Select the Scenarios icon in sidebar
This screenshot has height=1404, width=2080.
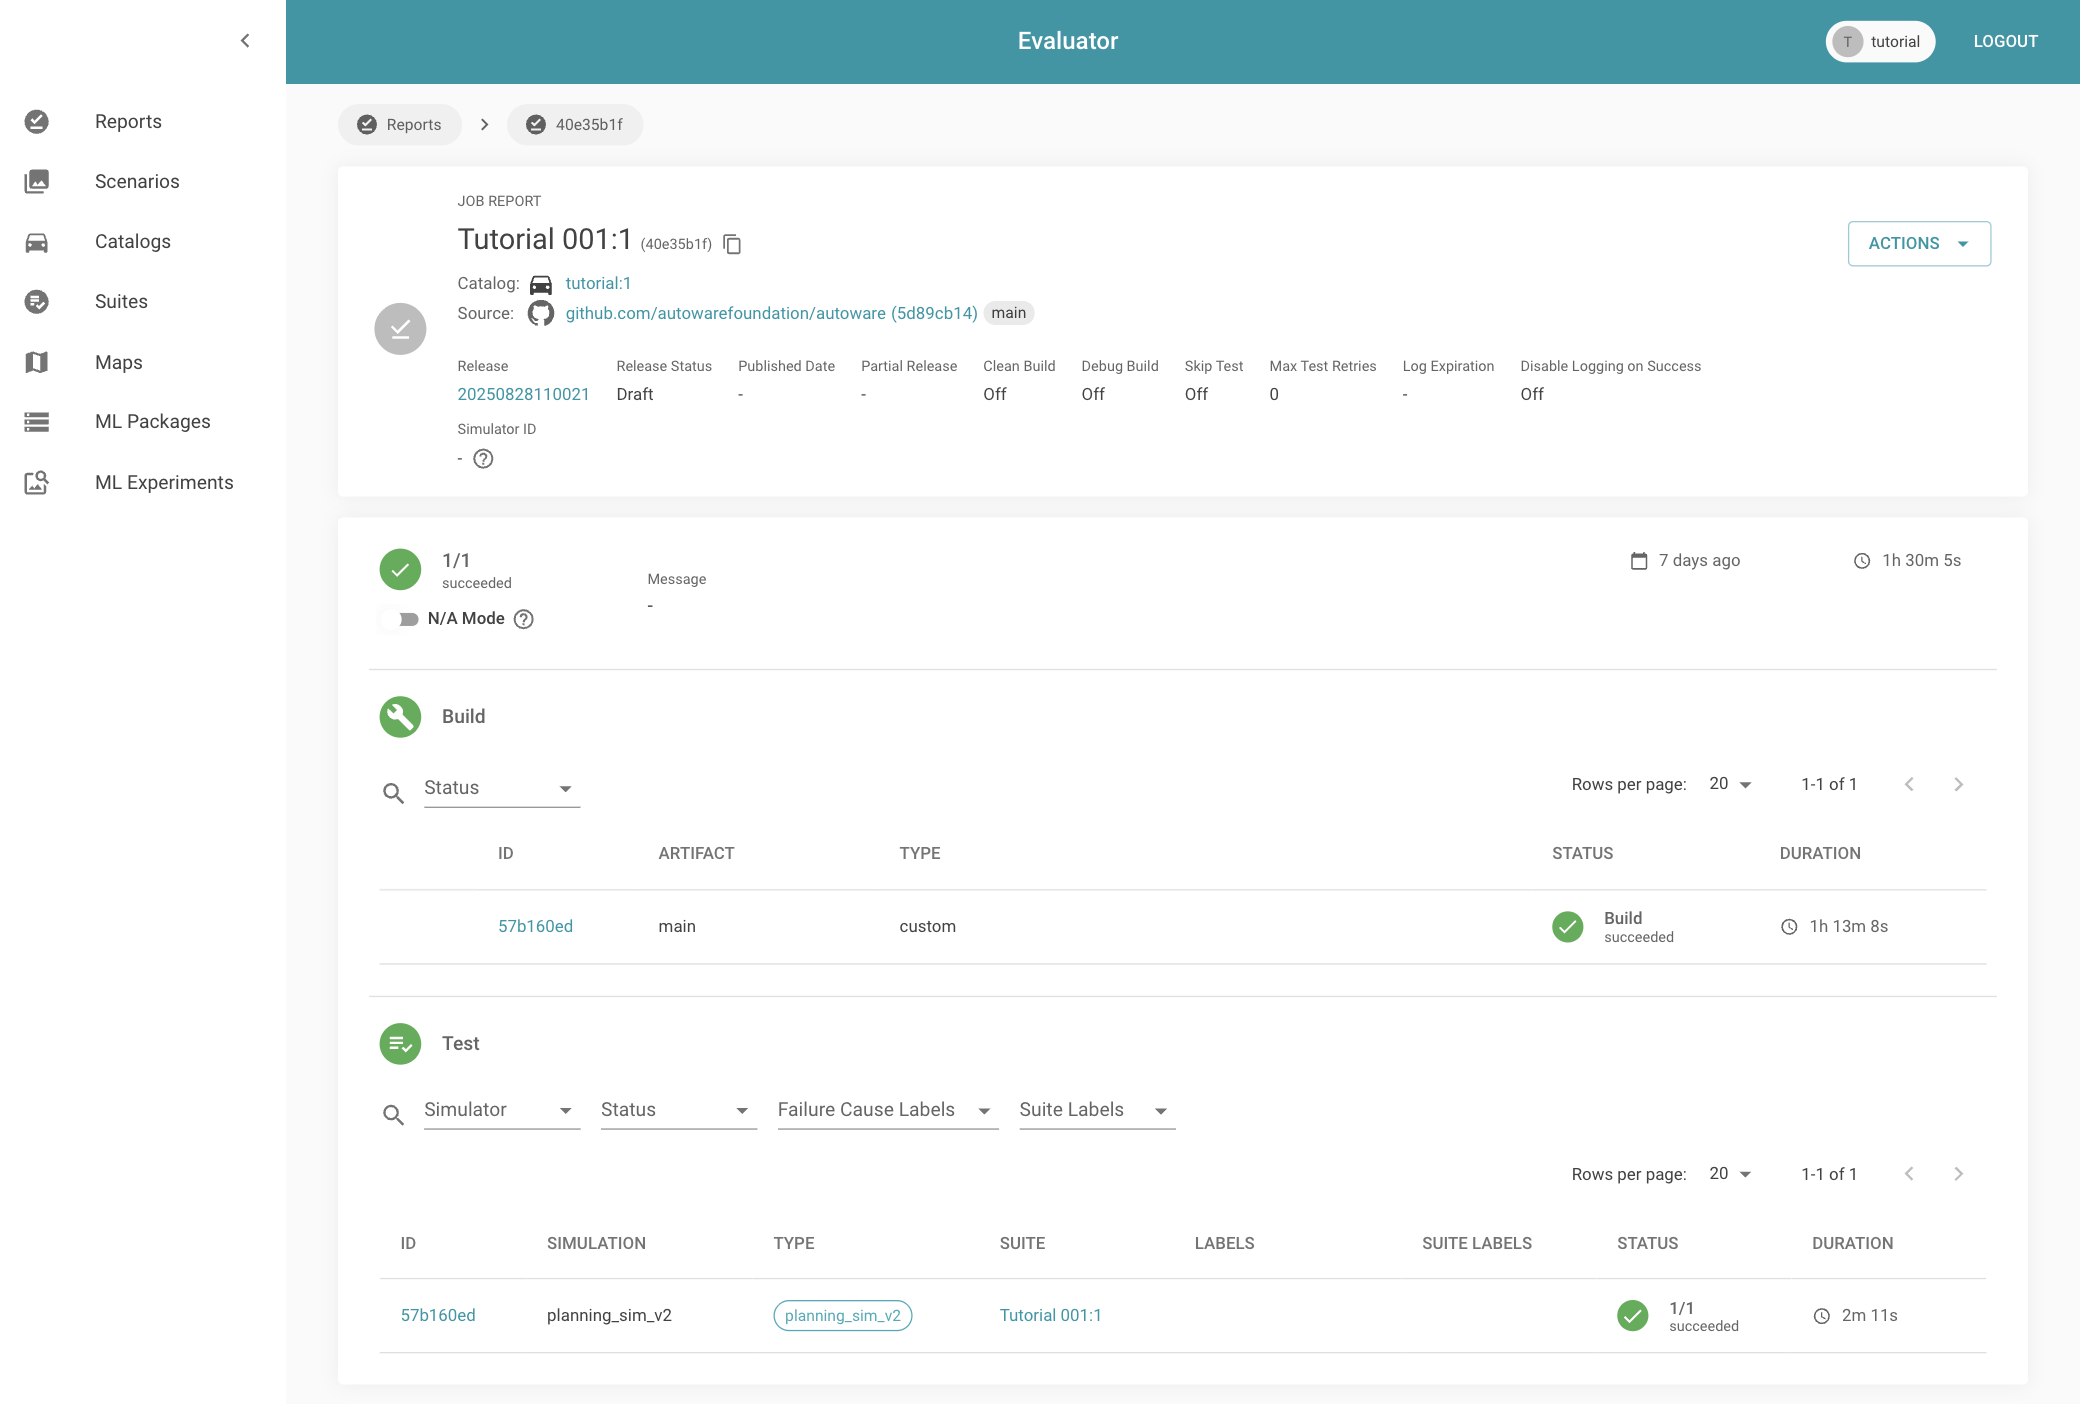coord(37,181)
